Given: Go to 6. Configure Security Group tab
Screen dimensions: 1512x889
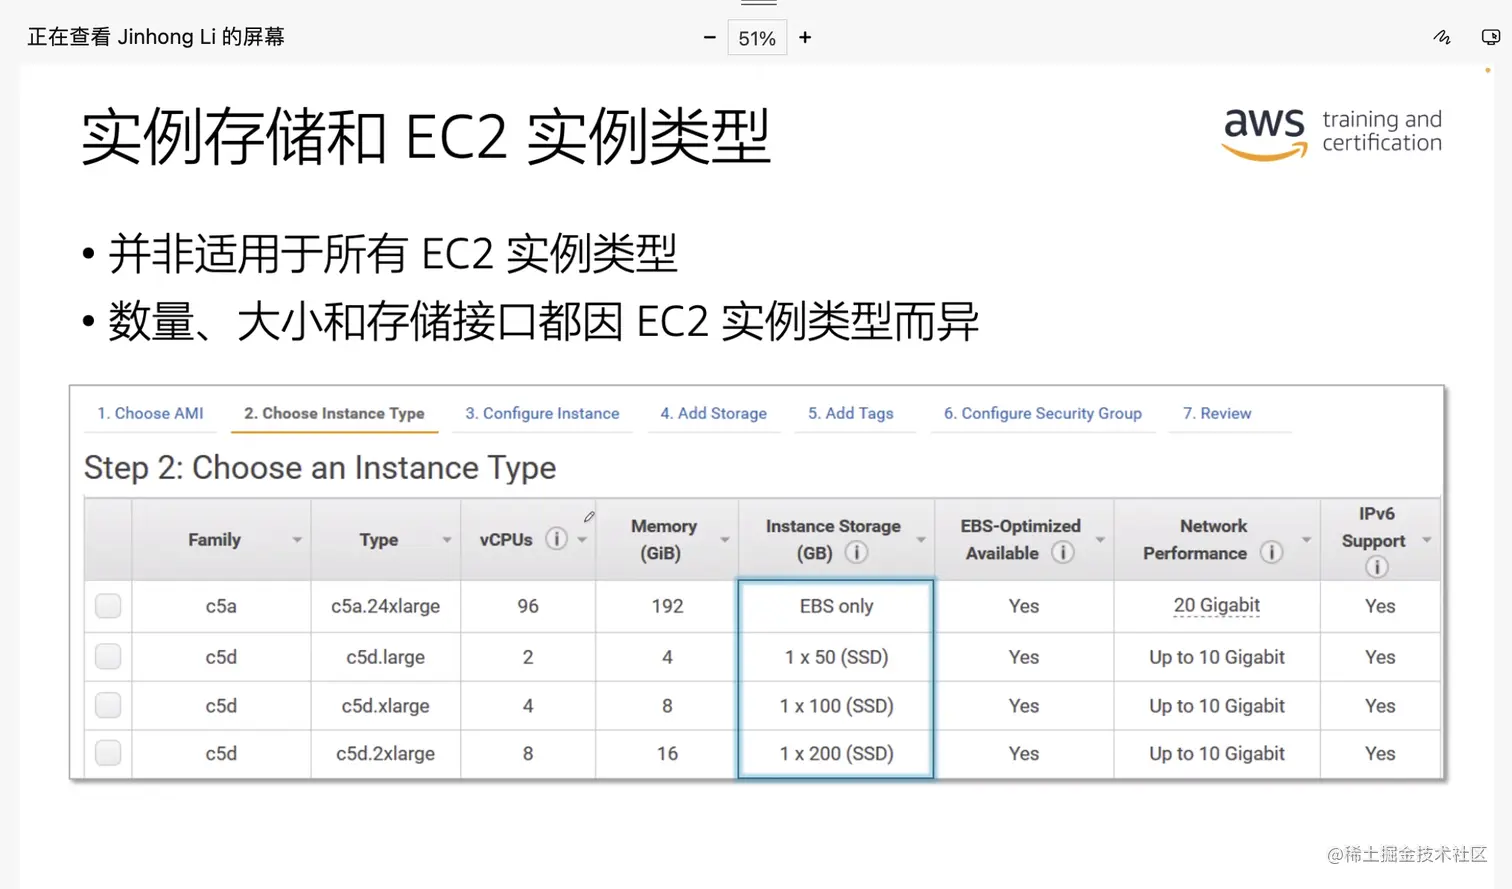Looking at the screenshot, I should (x=1043, y=413).
